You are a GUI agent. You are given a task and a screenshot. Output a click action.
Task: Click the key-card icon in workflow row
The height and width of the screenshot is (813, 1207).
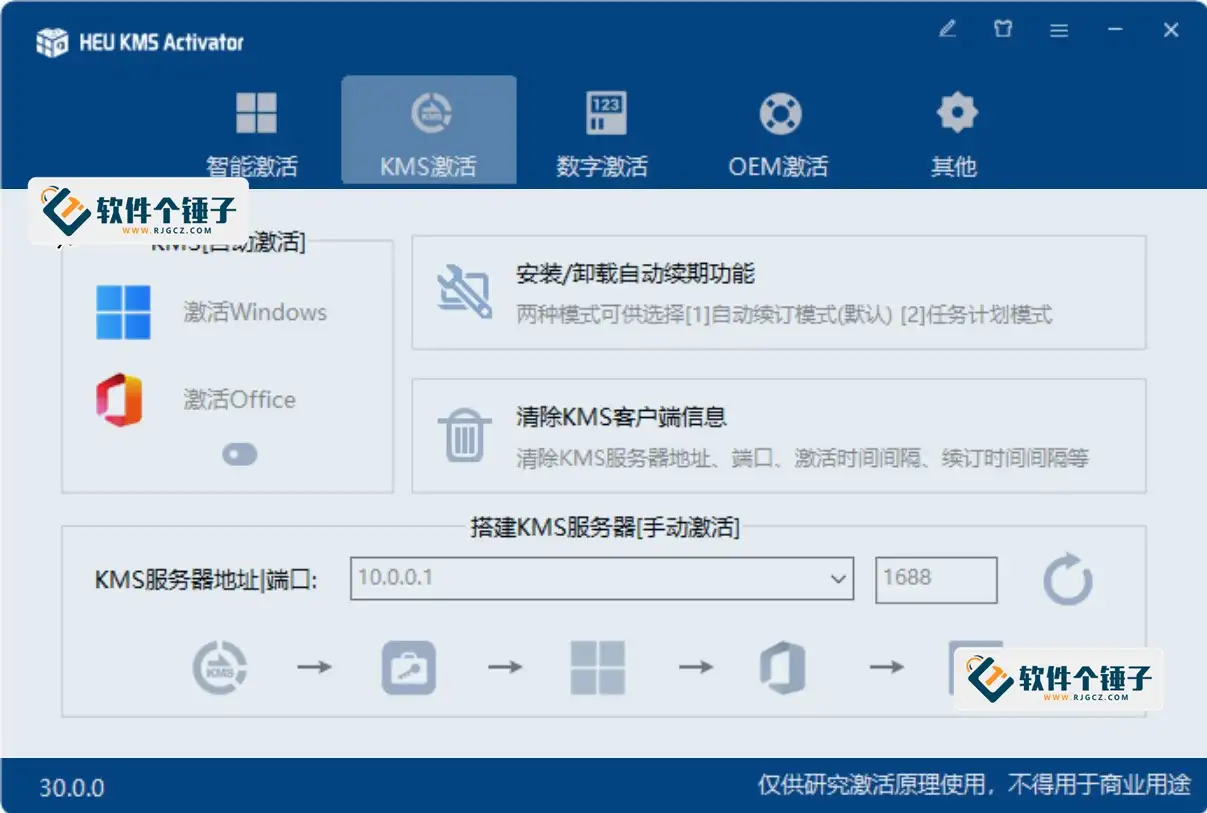click(409, 667)
